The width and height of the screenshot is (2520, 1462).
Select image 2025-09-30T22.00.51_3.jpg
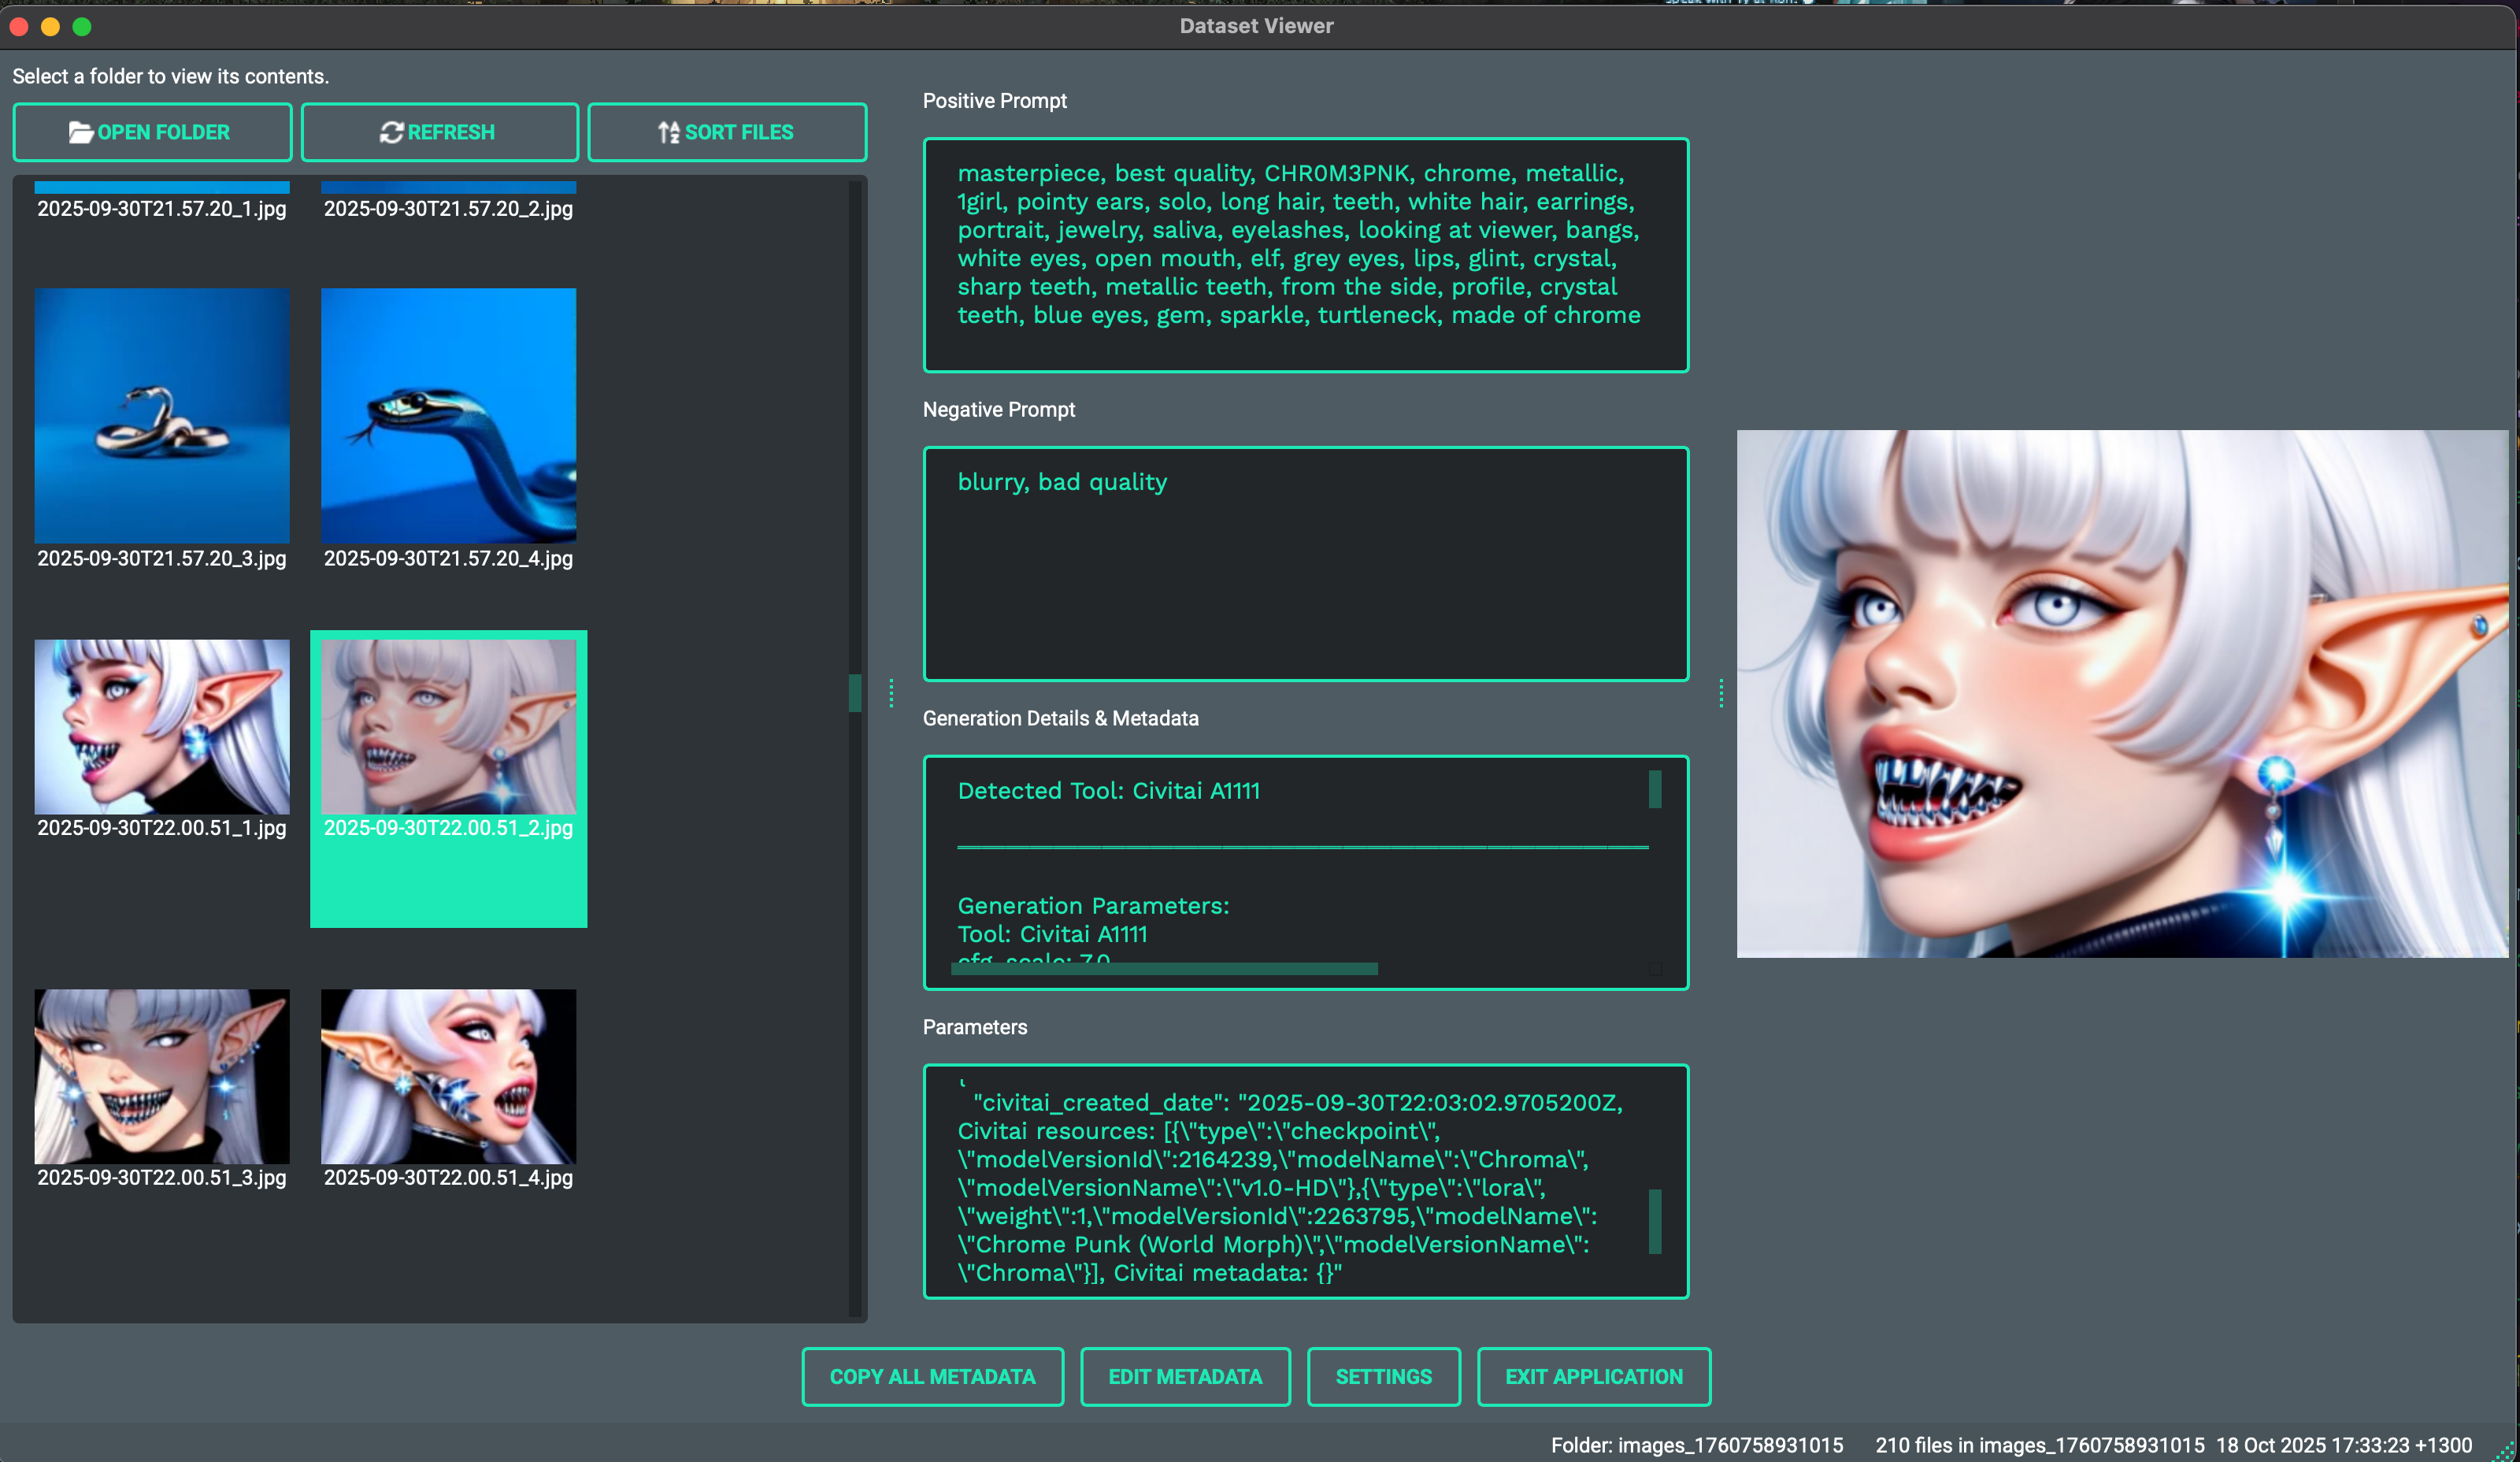pyautogui.click(x=162, y=1076)
